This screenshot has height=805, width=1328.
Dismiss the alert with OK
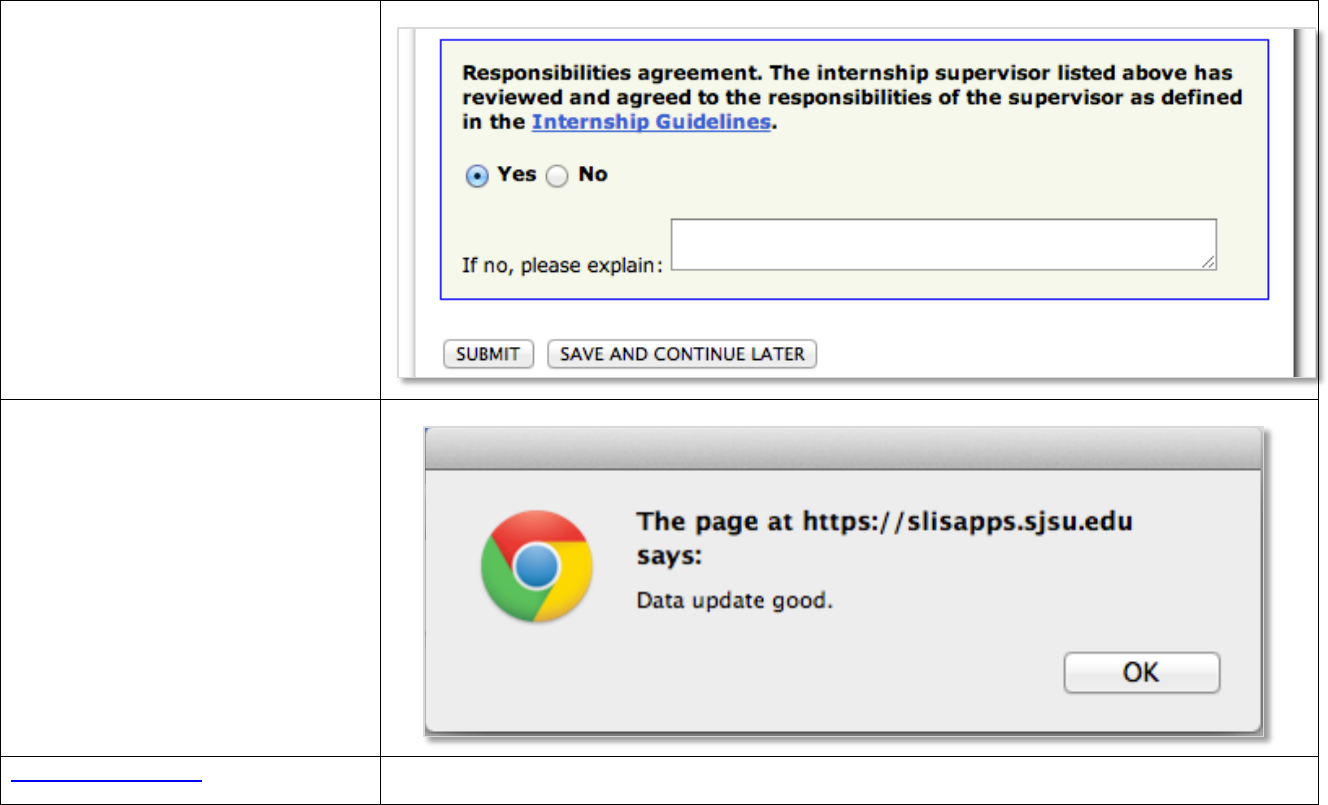[x=1141, y=672]
